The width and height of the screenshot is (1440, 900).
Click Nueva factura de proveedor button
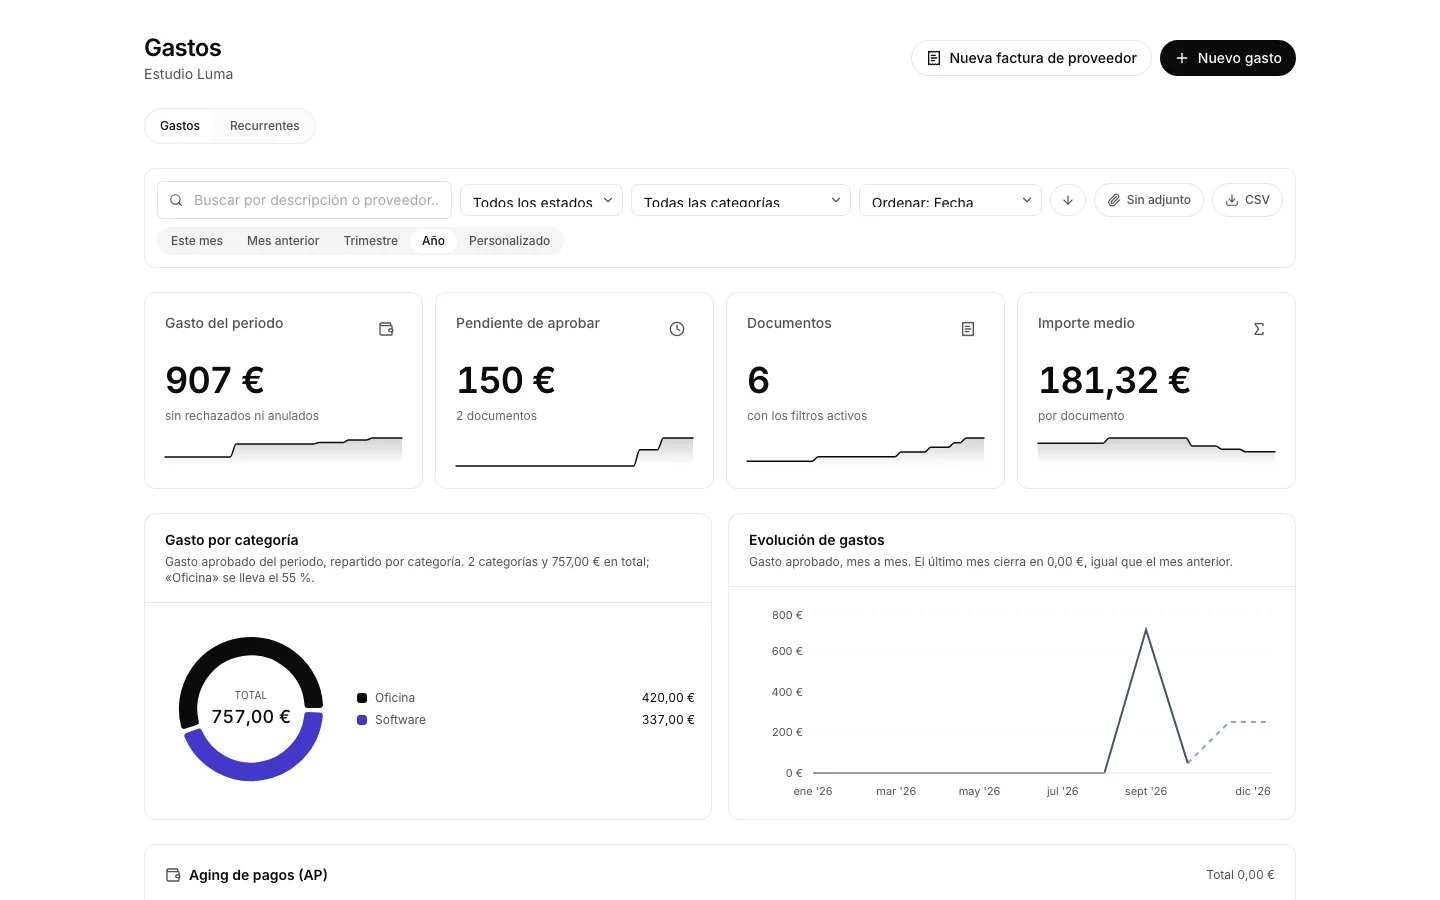click(x=1031, y=58)
